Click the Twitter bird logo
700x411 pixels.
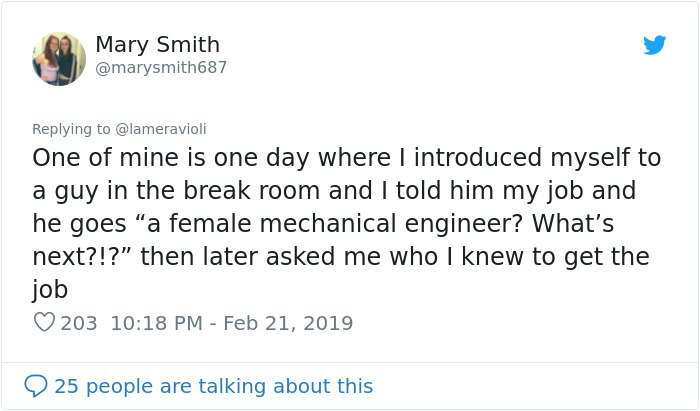click(655, 45)
